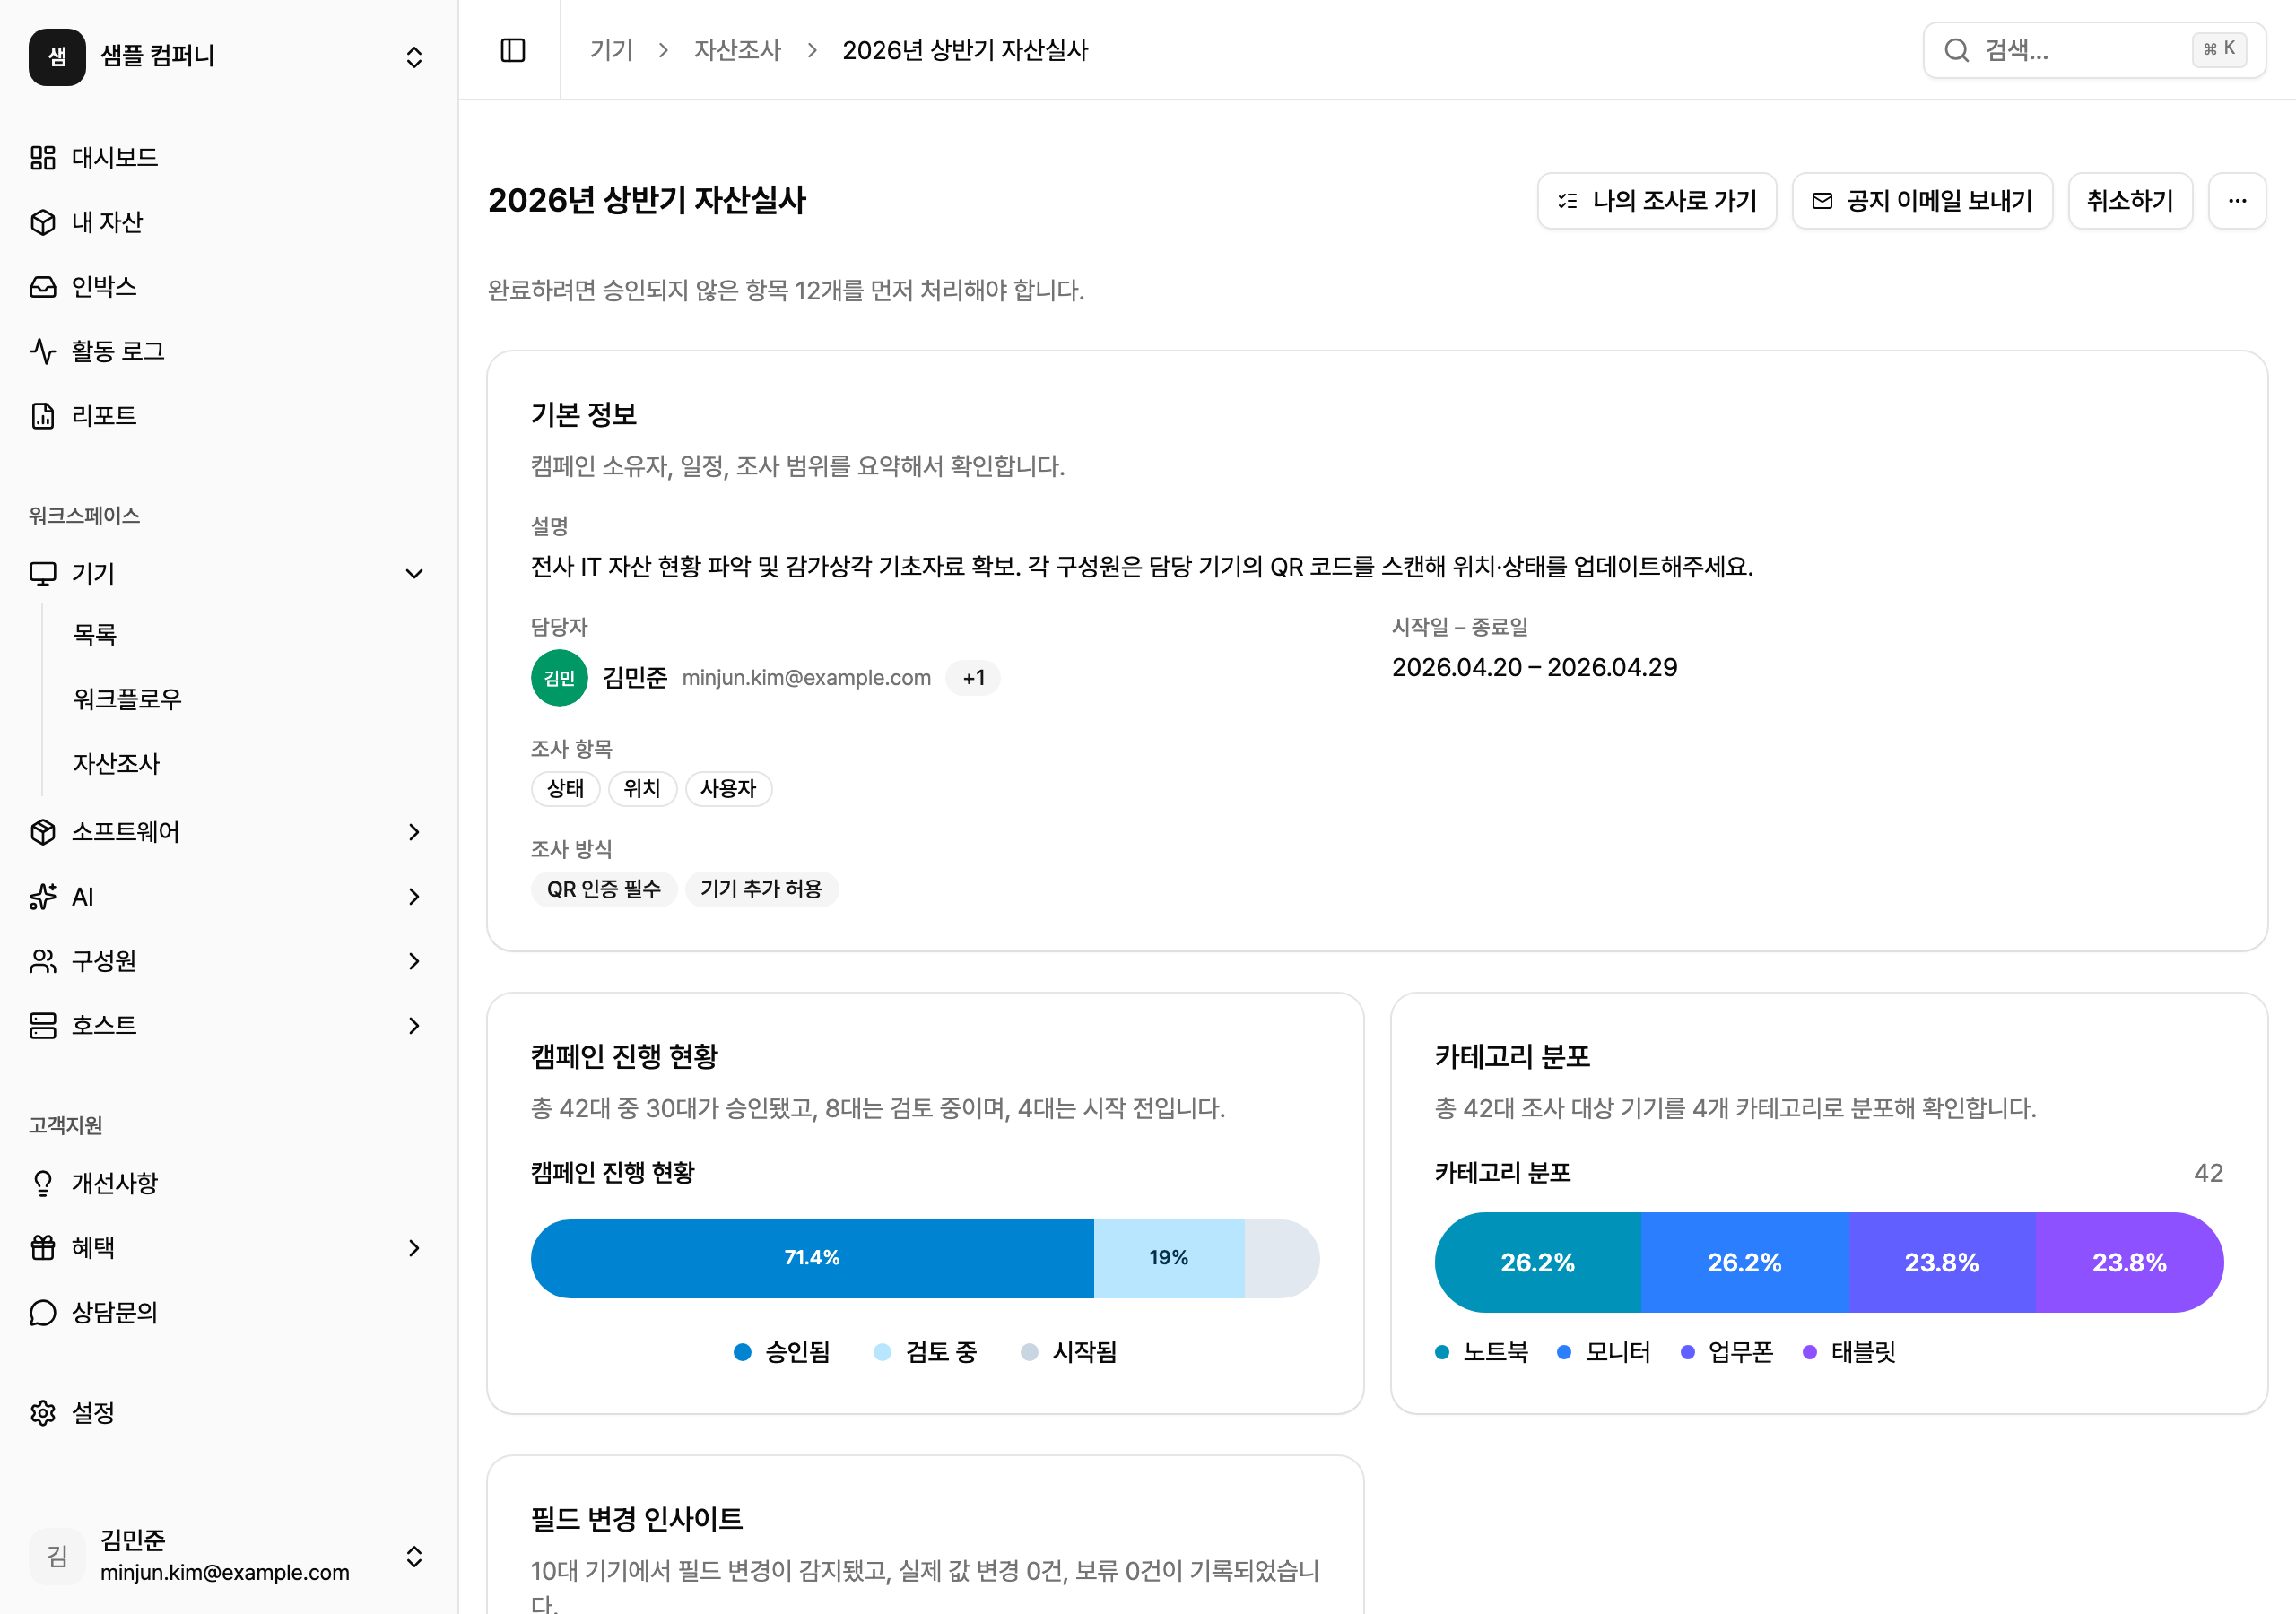Click the 내 자산 box icon
The width and height of the screenshot is (2296, 1614).
click(x=43, y=222)
